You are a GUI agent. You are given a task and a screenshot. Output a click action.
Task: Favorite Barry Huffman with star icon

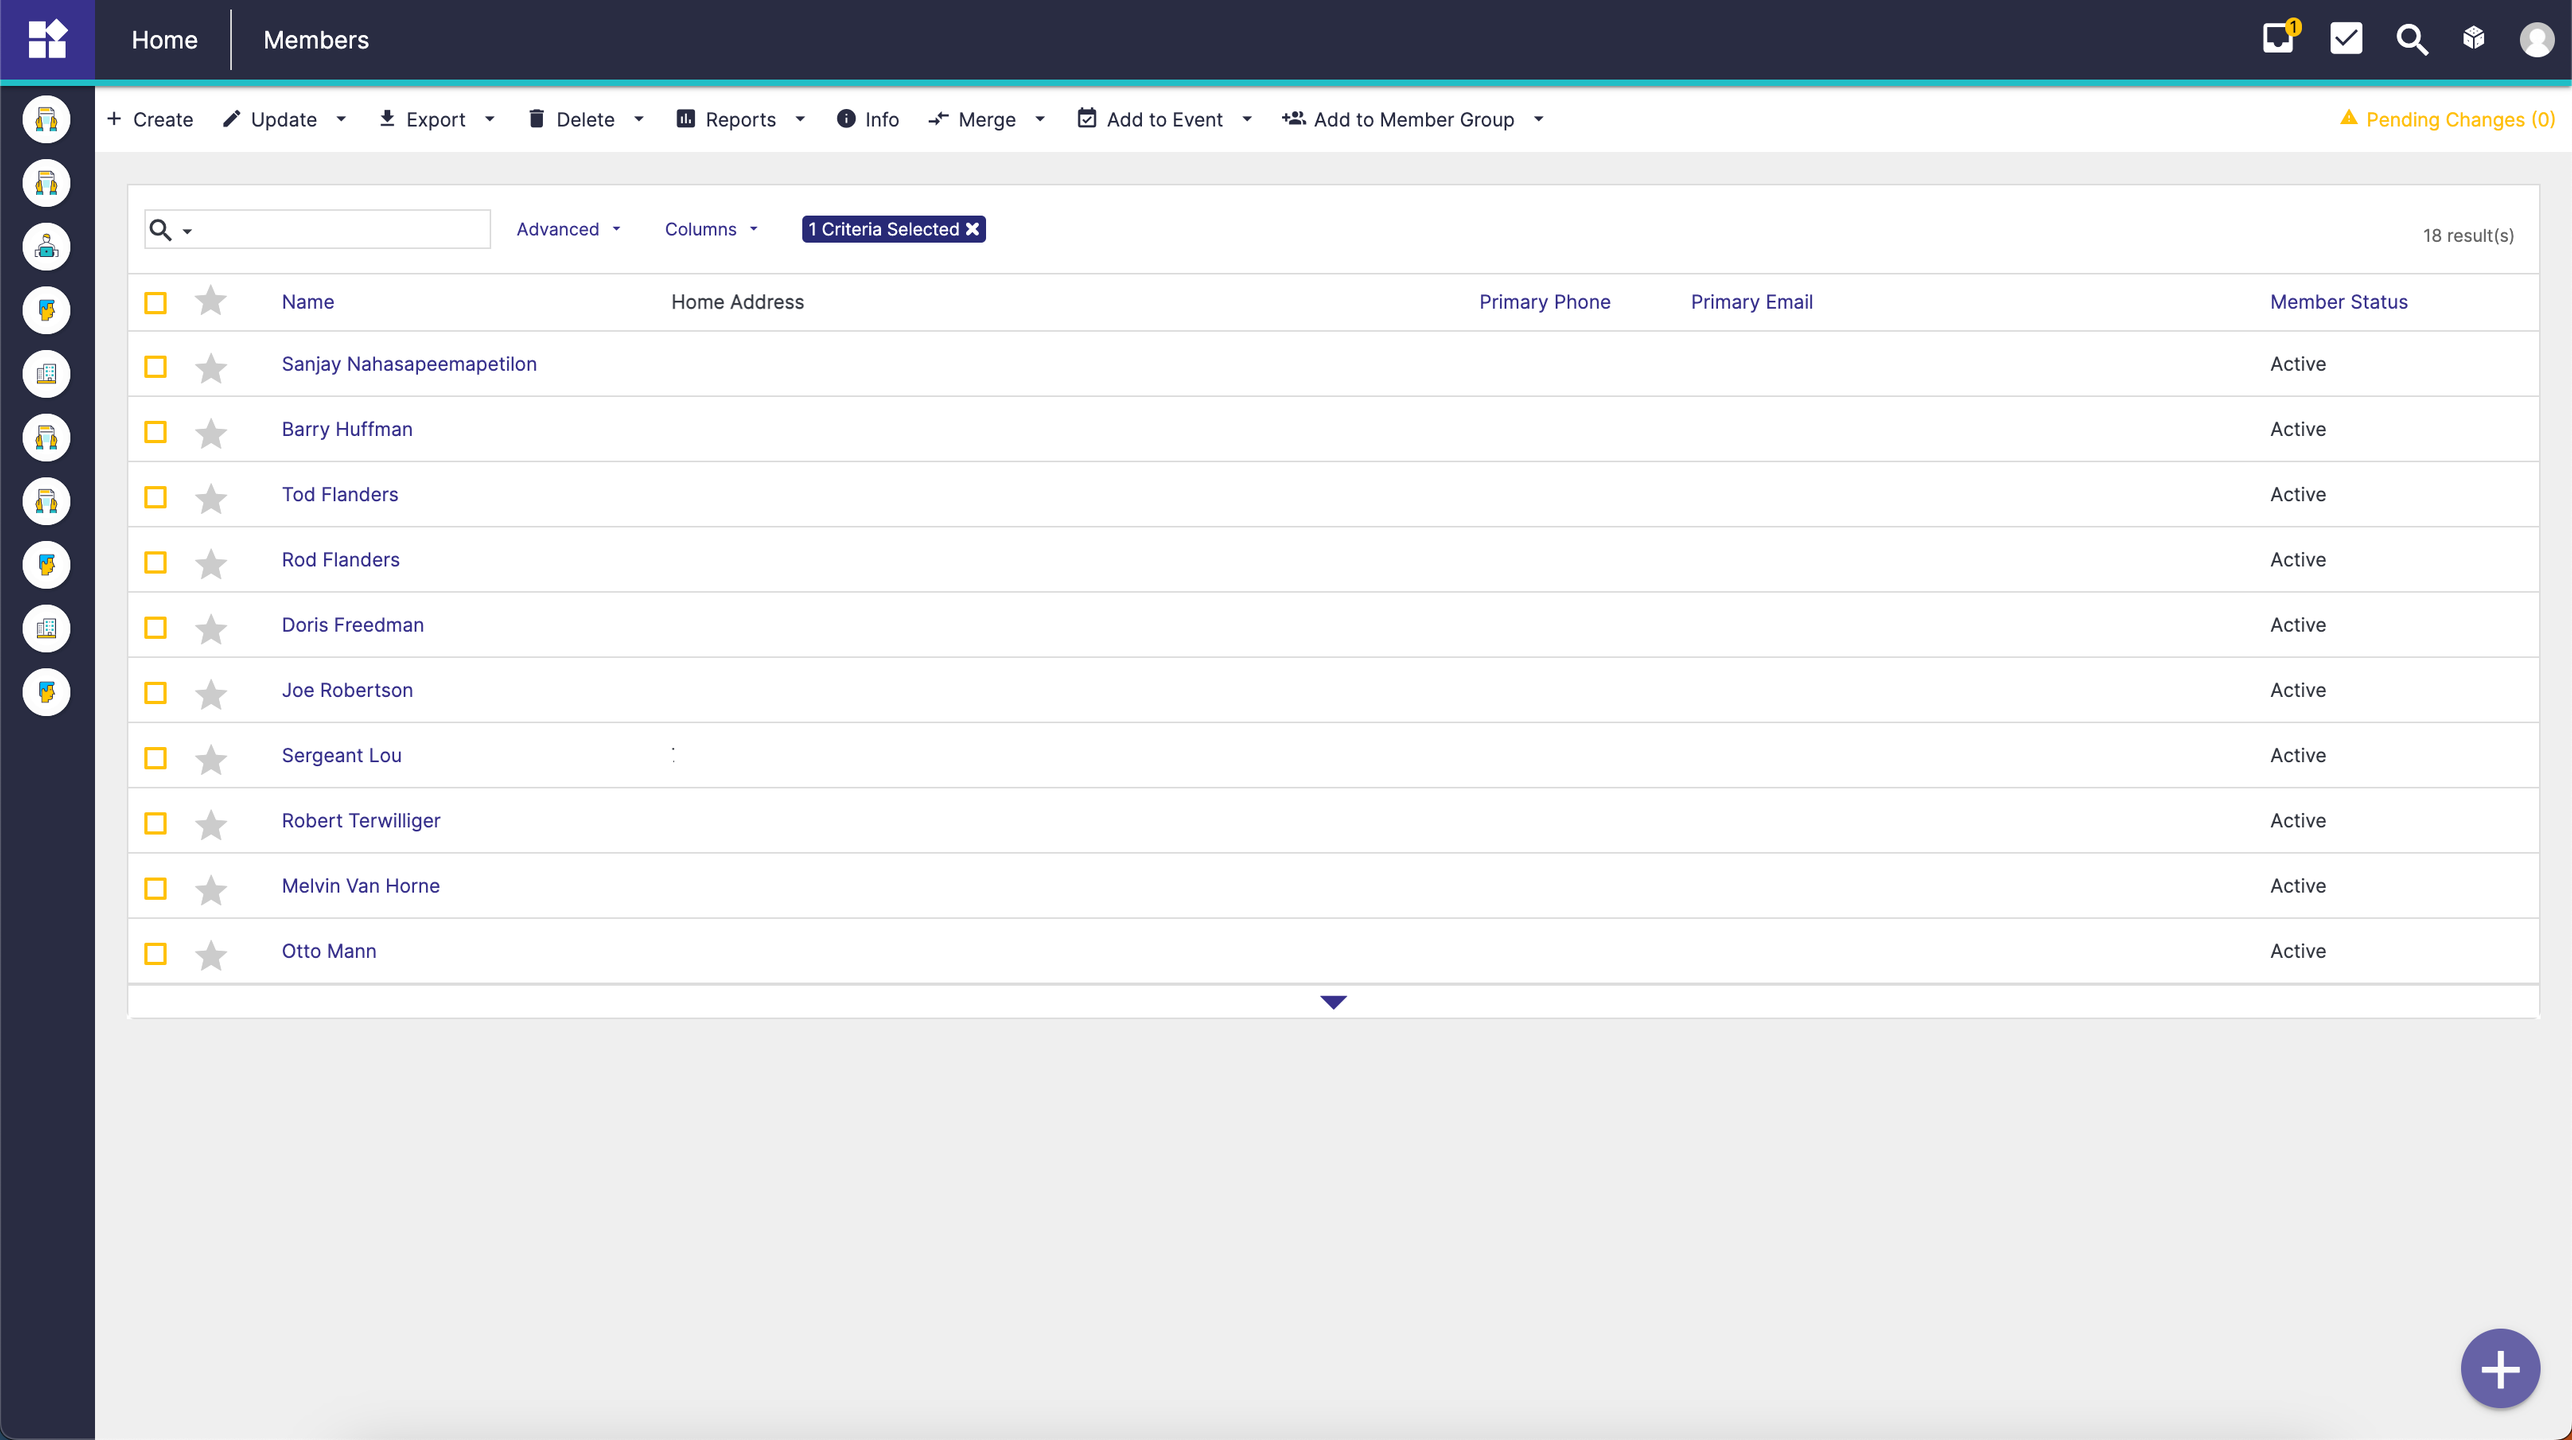point(211,432)
